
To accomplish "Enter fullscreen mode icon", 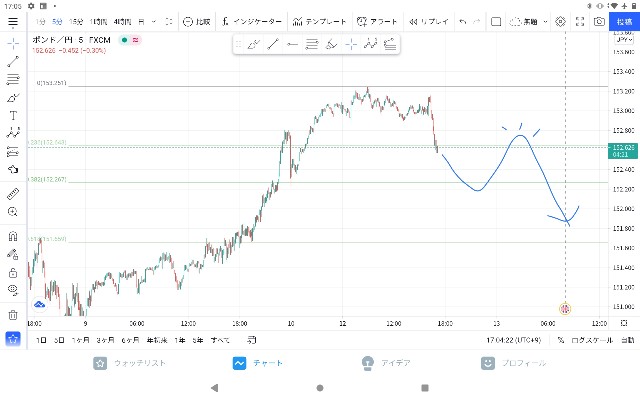I will click(x=580, y=21).
